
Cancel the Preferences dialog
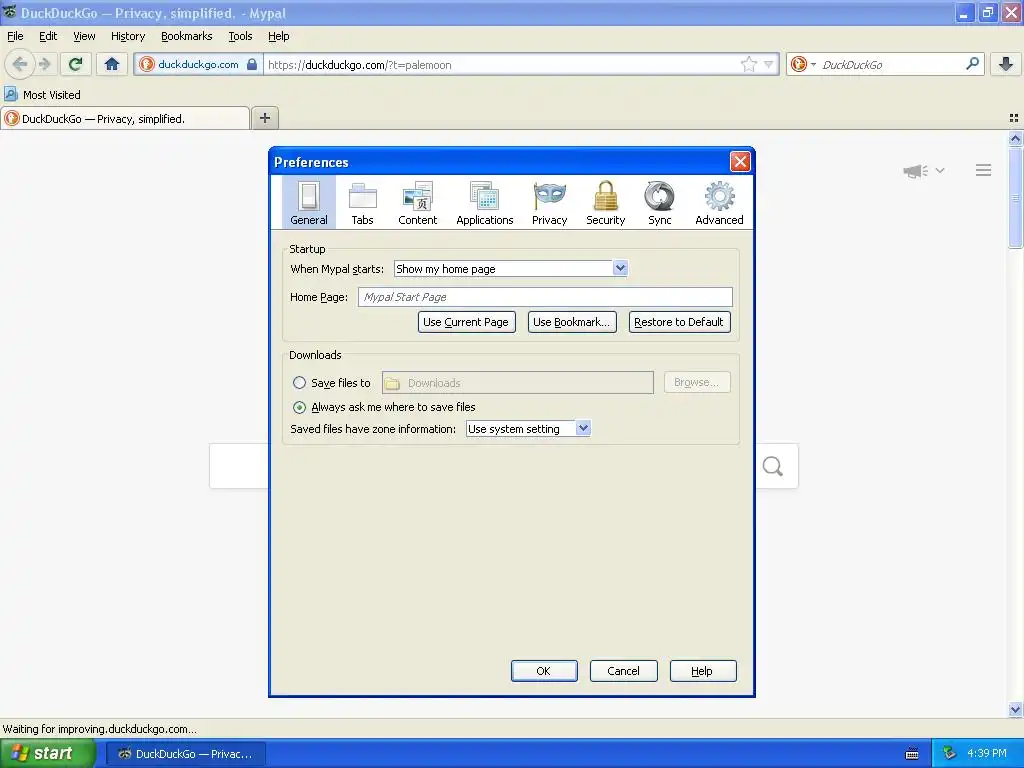coord(623,671)
